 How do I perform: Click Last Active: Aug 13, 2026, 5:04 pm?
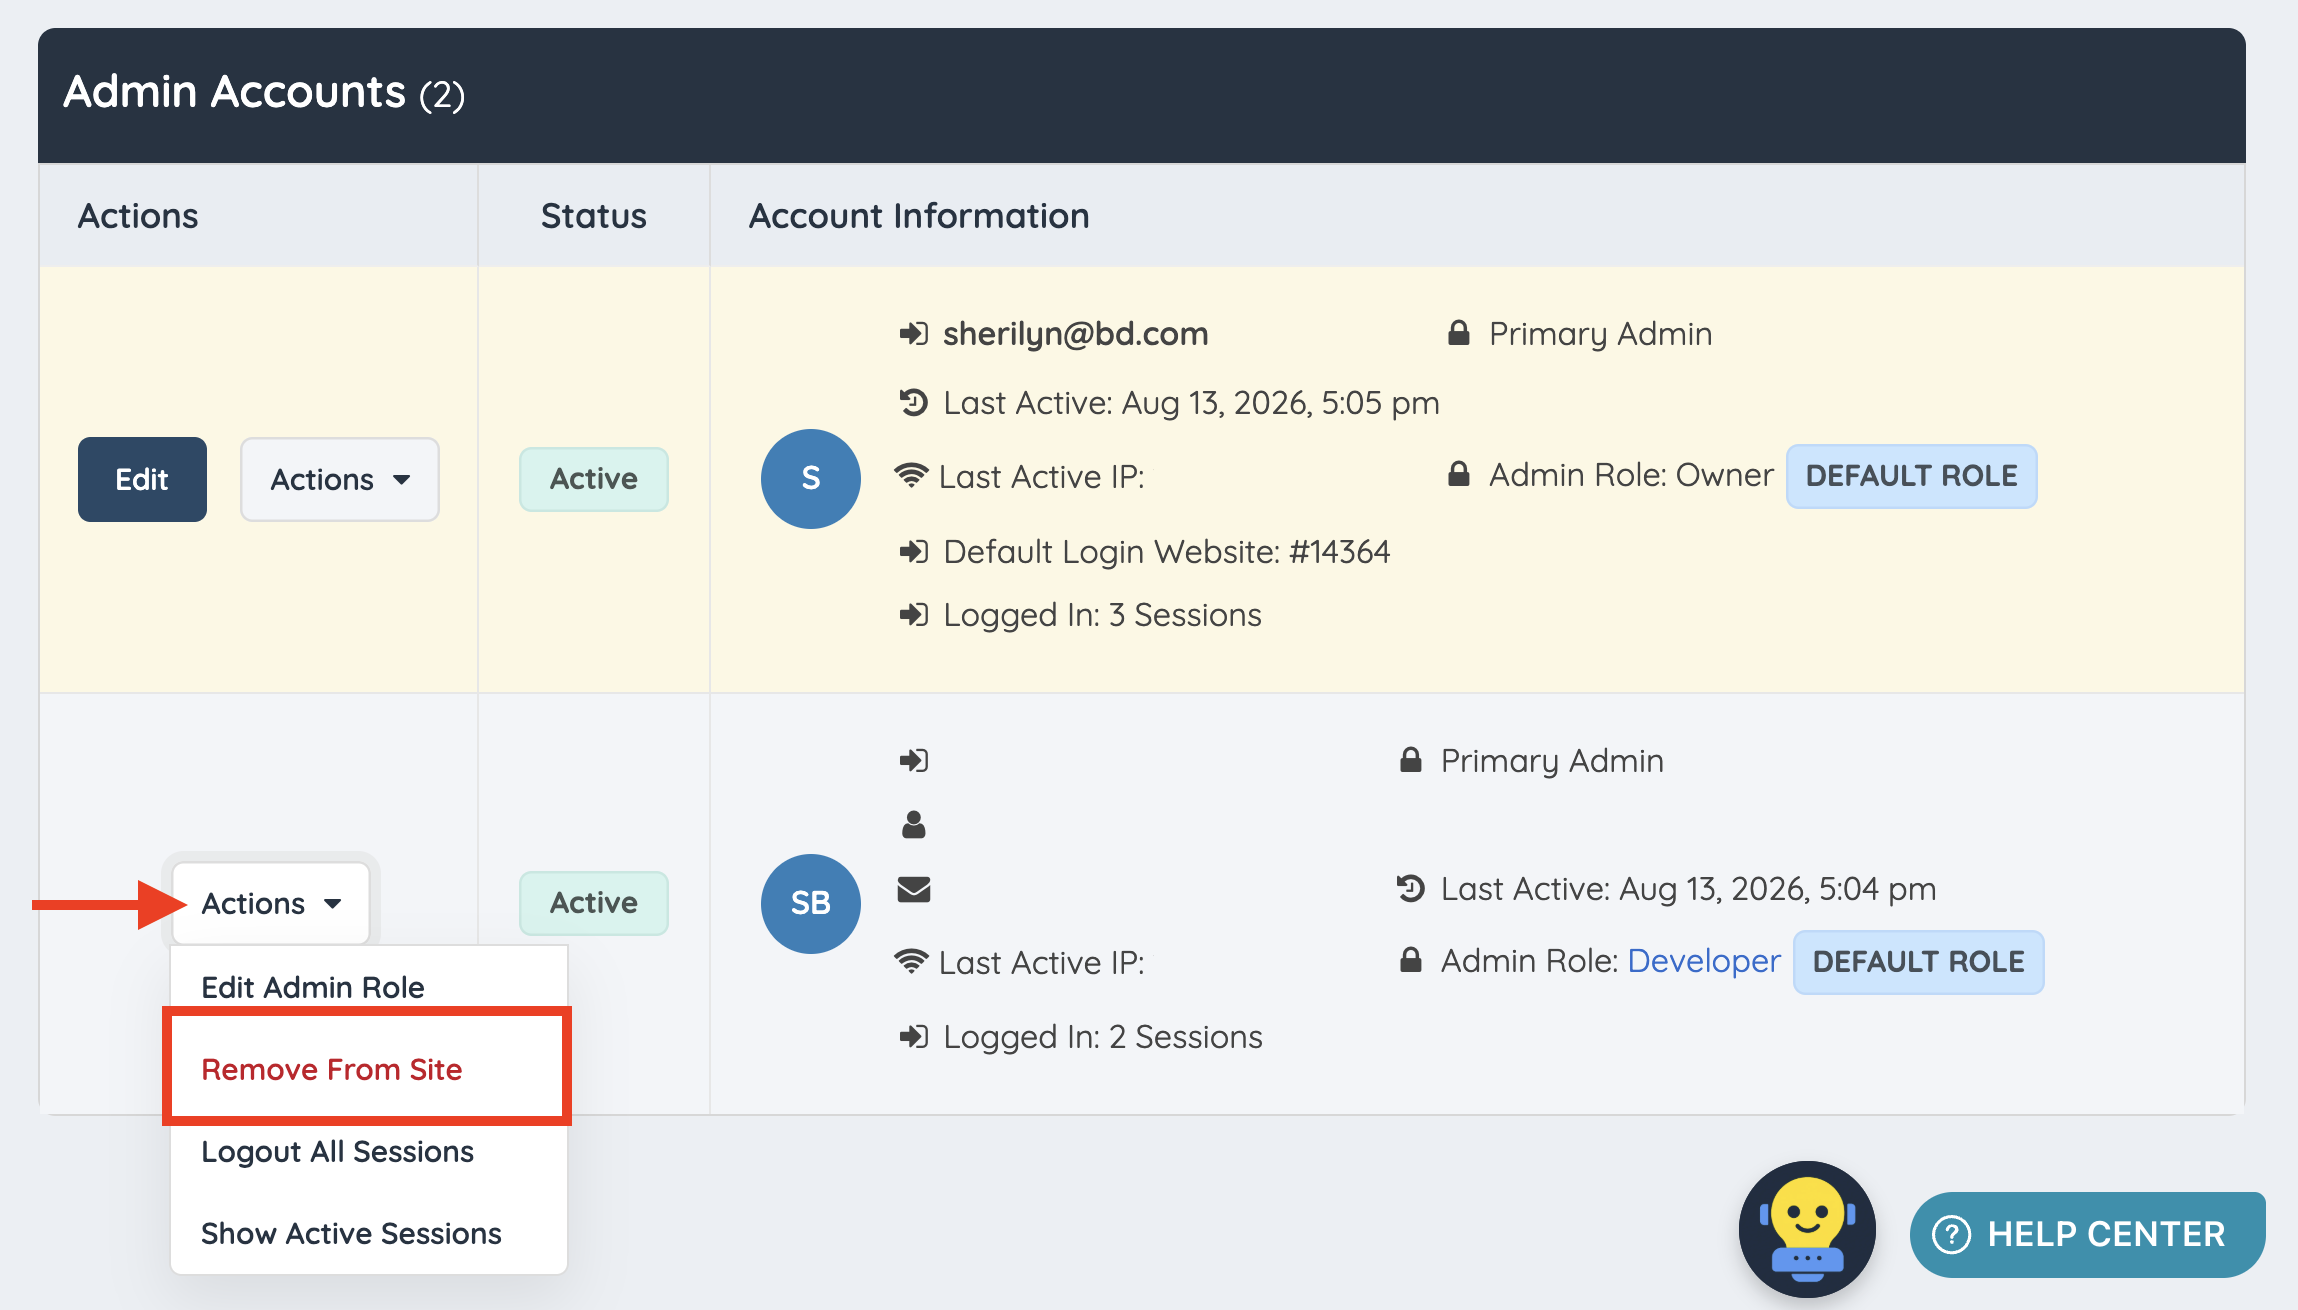point(1688,888)
